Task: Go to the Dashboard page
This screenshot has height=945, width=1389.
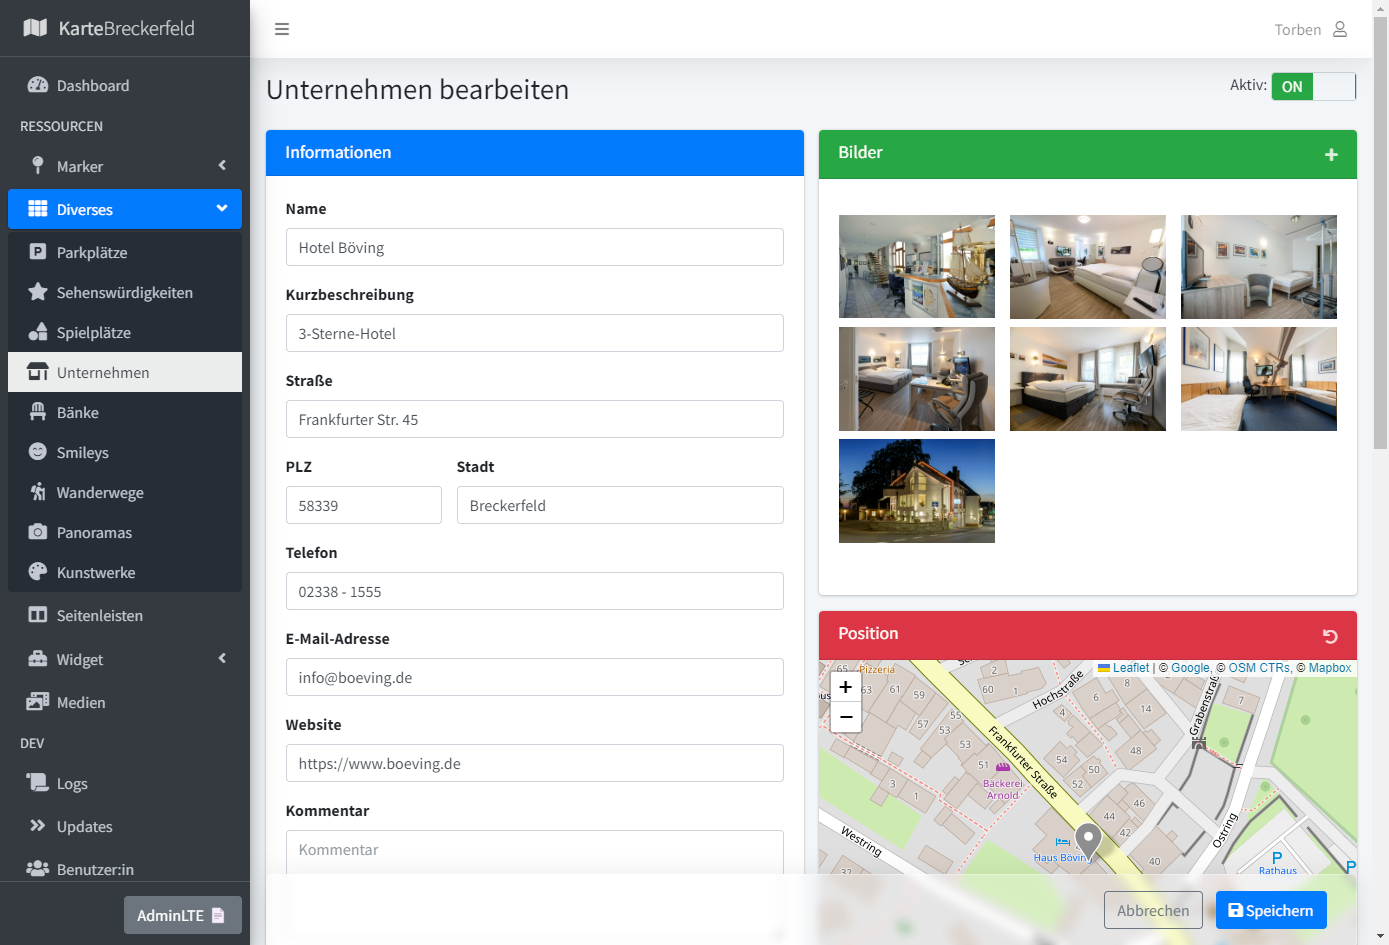Action: click(92, 86)
